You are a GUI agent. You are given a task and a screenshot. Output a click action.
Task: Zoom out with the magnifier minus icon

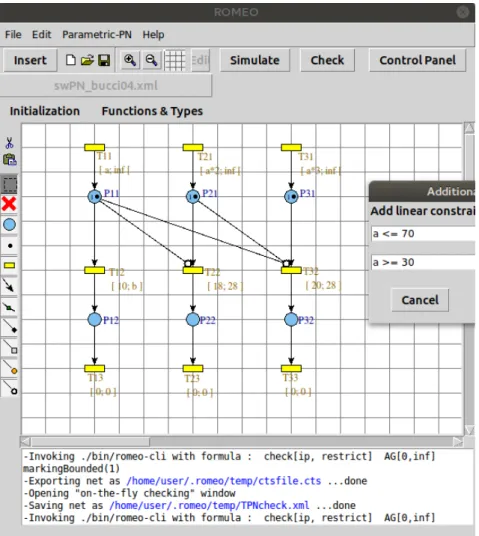pyautogui.click(x=151, y=60)
